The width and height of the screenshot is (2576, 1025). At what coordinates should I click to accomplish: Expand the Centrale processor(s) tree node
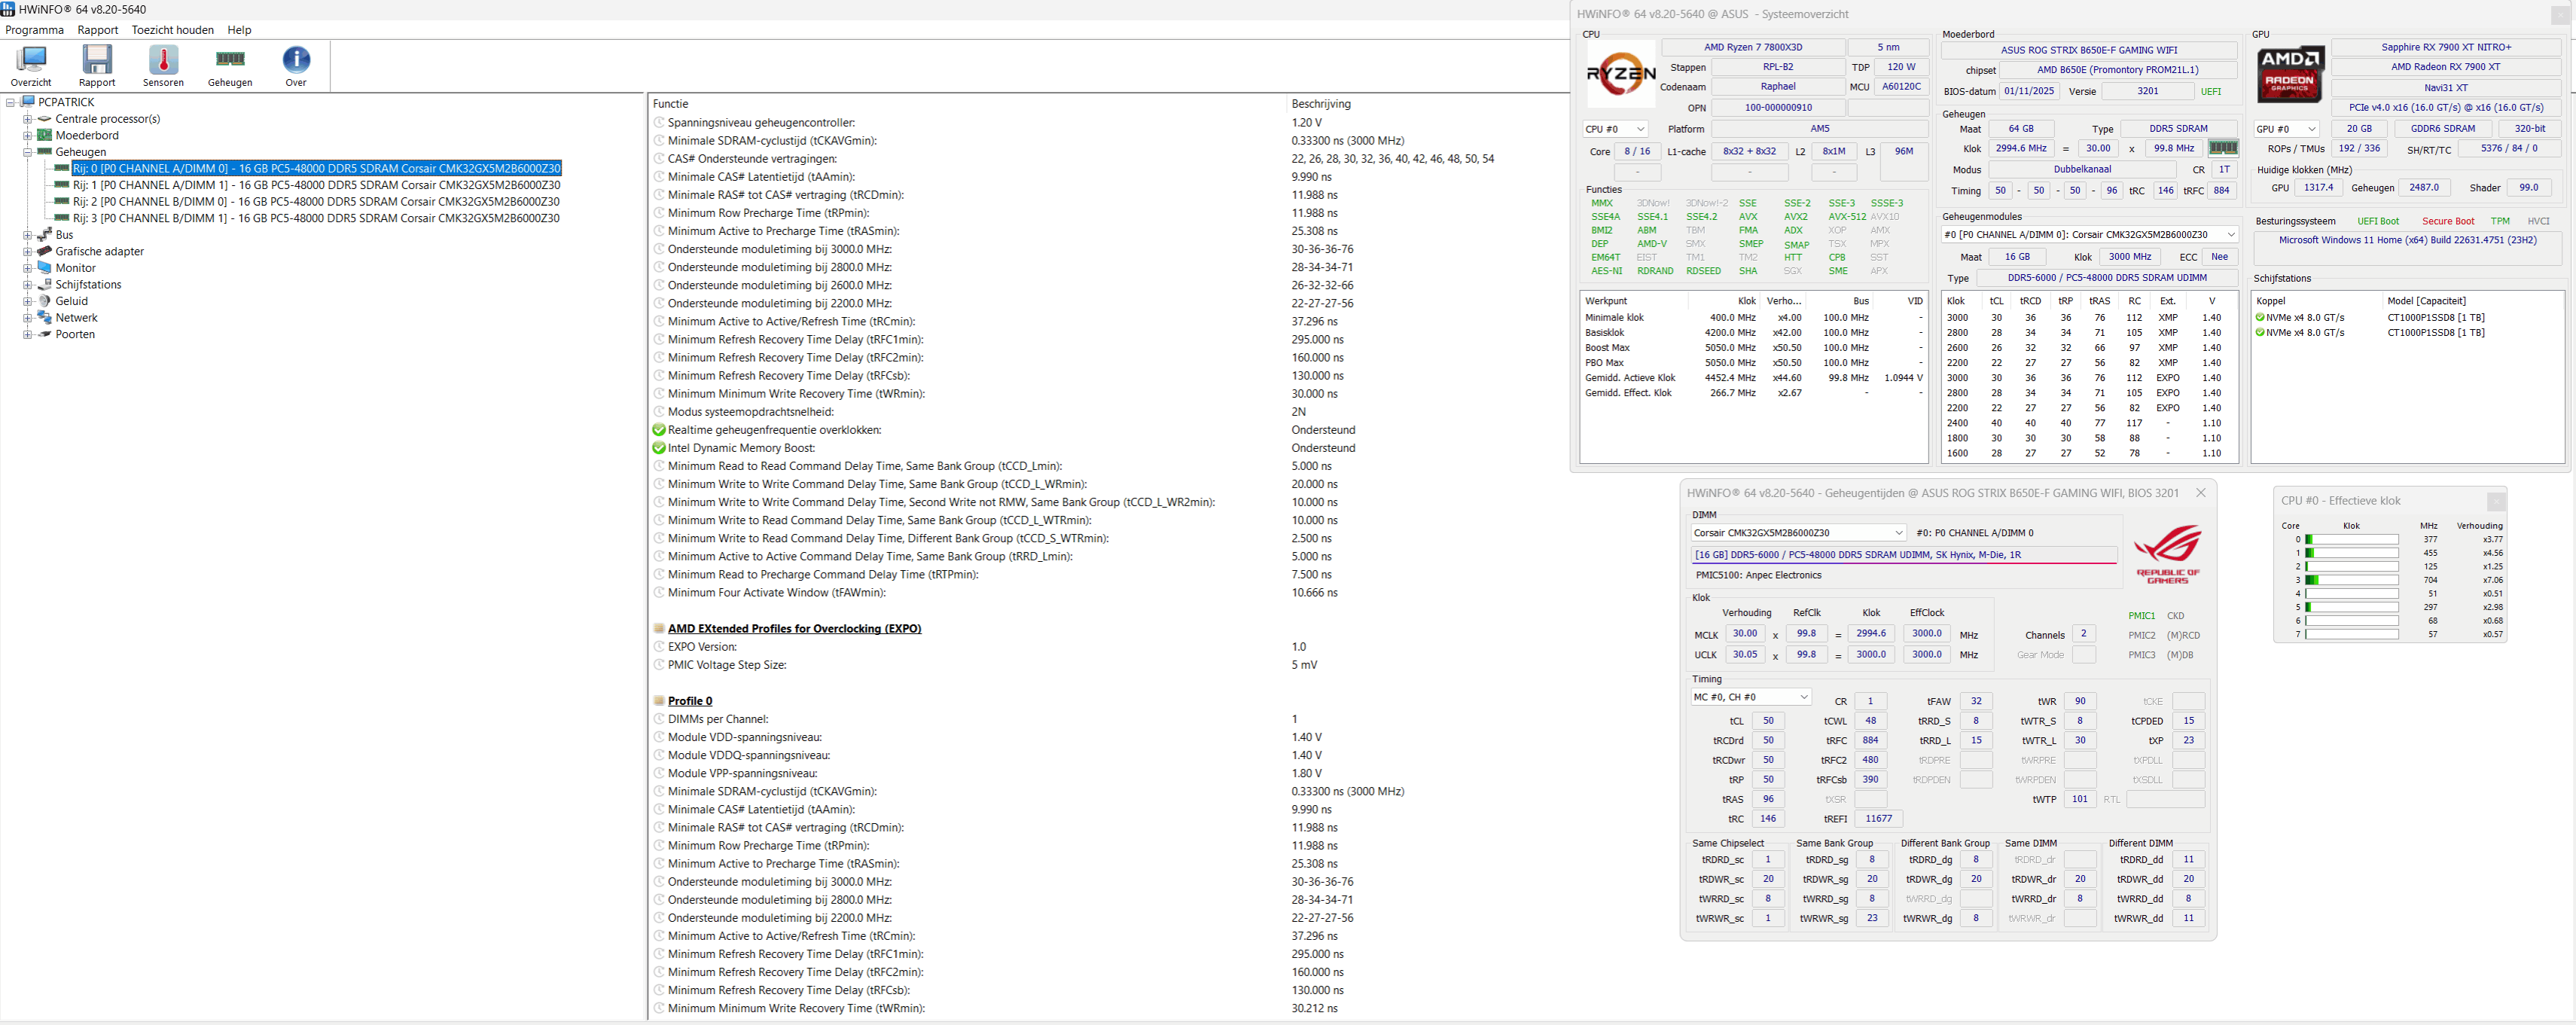pyautogui.click(x=28, y=119)
